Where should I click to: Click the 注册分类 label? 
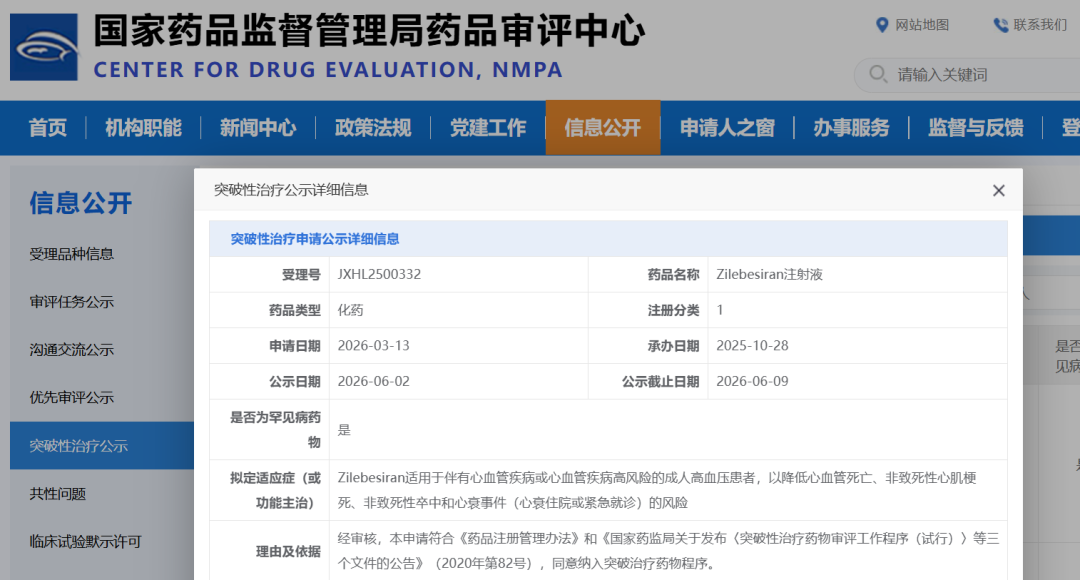(673, 311)
